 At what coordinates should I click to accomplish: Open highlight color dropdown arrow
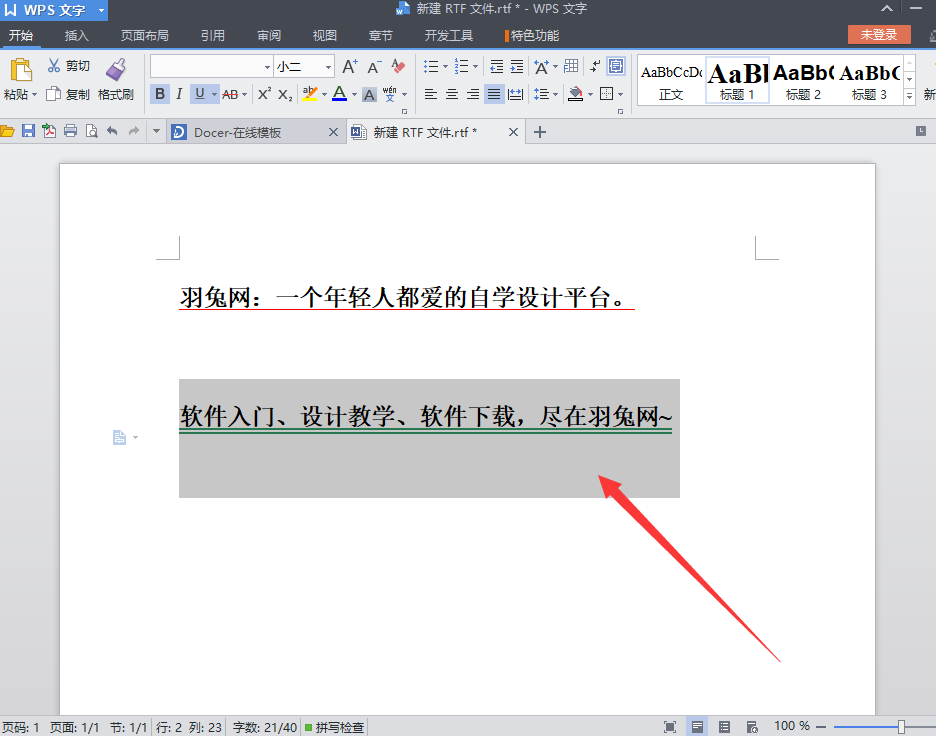(x=324, y=94)
